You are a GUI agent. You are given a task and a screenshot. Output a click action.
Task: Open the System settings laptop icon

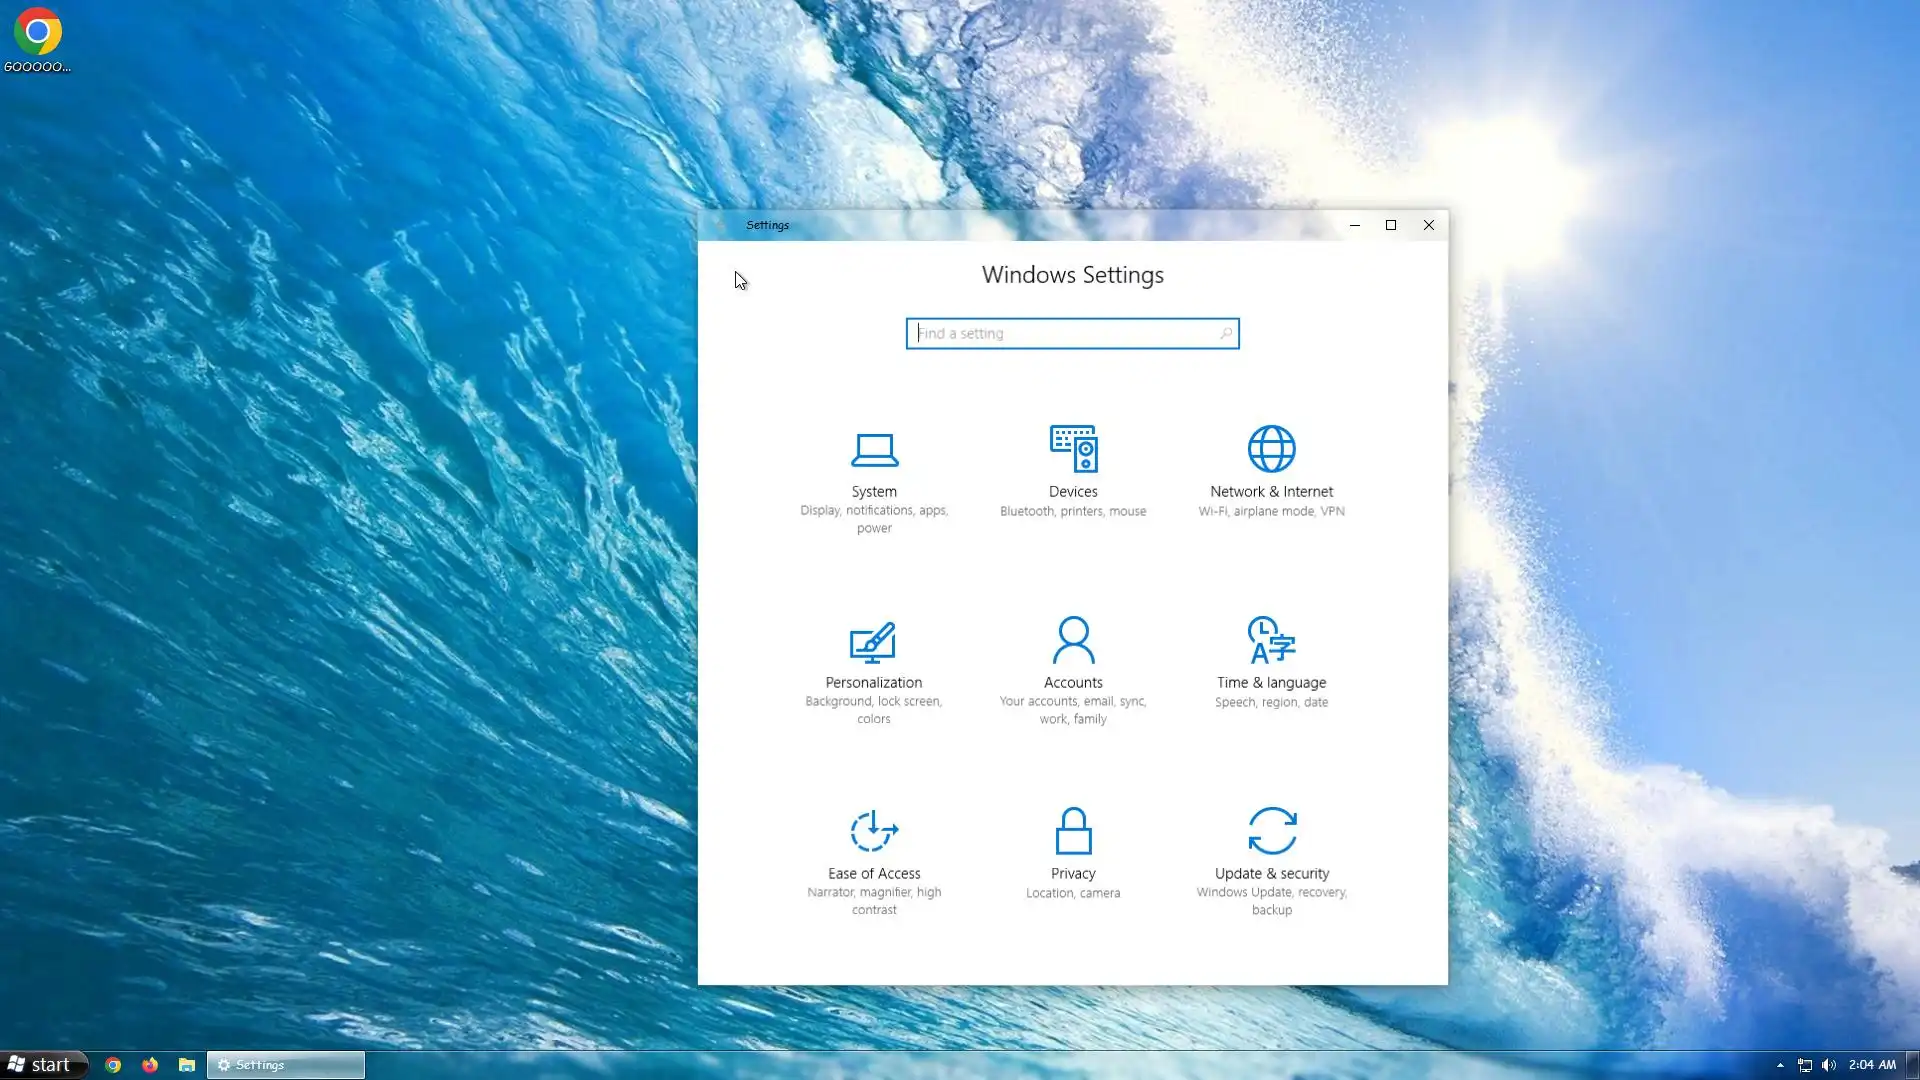click(874, 450)
